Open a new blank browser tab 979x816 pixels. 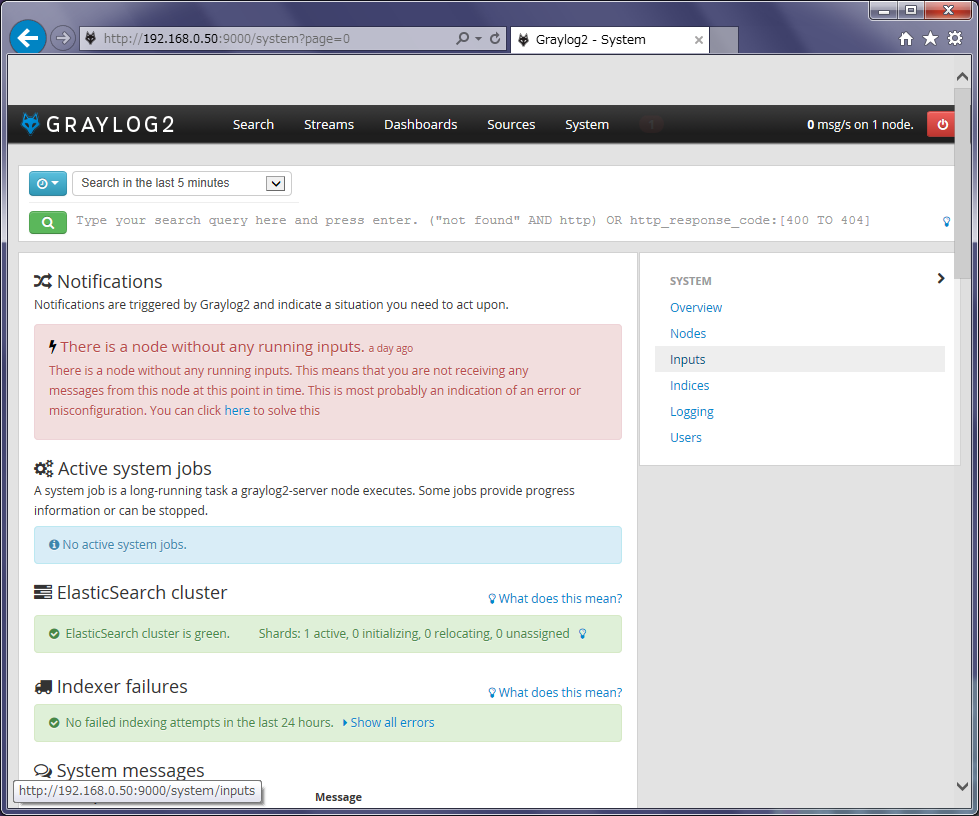click(724, 40)
